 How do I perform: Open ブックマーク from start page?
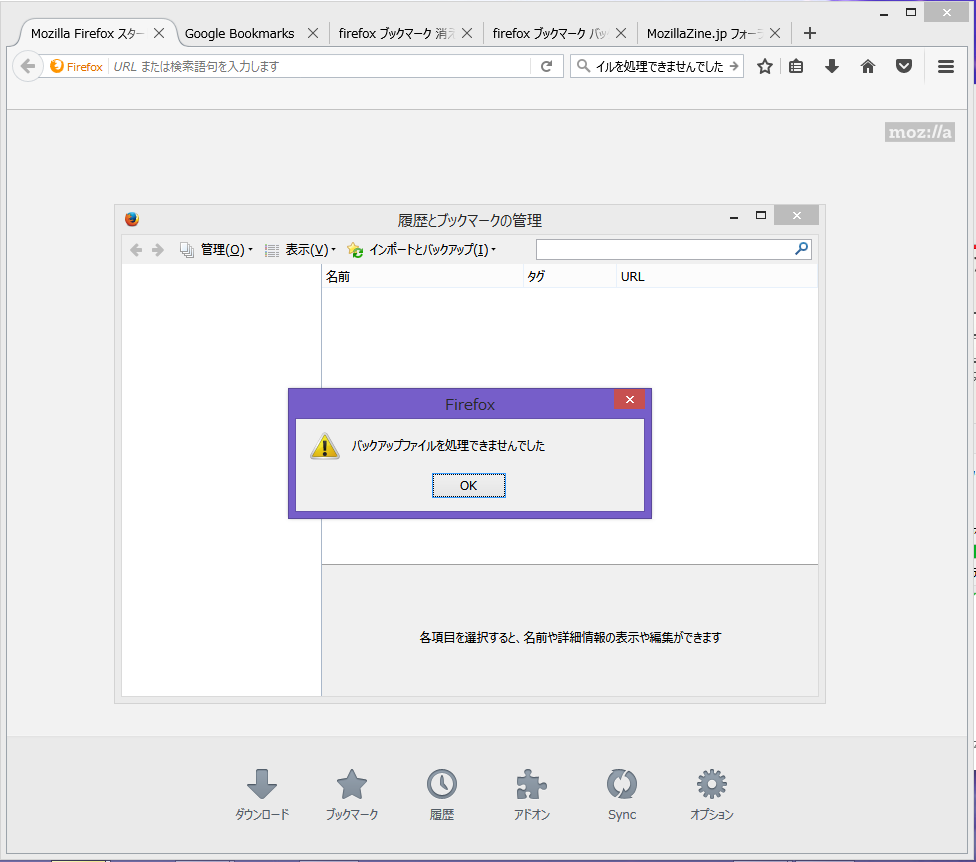point(352,795)
